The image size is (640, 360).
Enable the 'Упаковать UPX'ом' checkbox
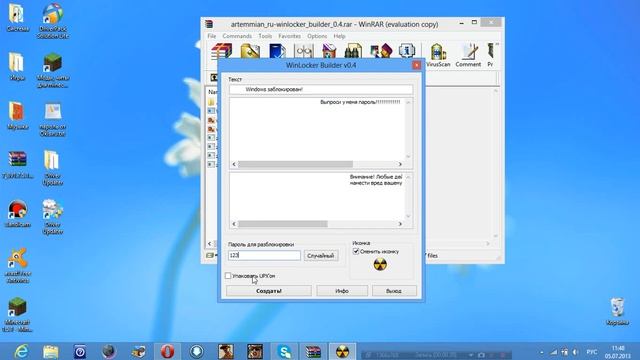point(228,276)
